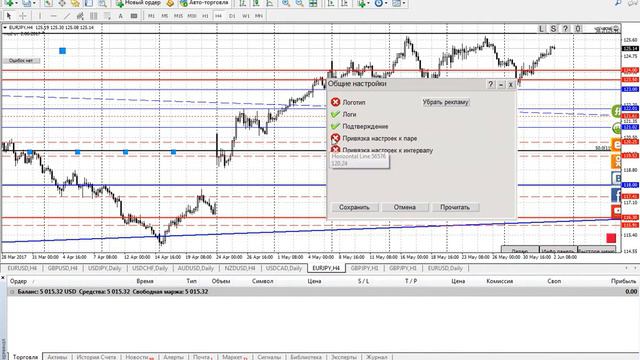Click the Авто-торговля button
The width and height of the screenshot is (640, 360).
tap(204, 3)
